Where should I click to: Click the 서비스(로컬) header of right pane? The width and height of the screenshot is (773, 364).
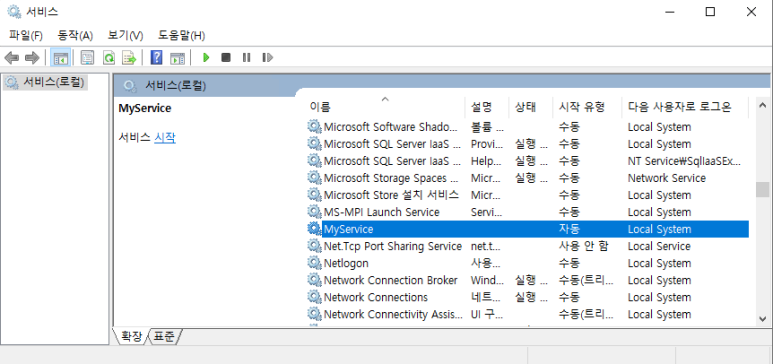coord(175,86)
